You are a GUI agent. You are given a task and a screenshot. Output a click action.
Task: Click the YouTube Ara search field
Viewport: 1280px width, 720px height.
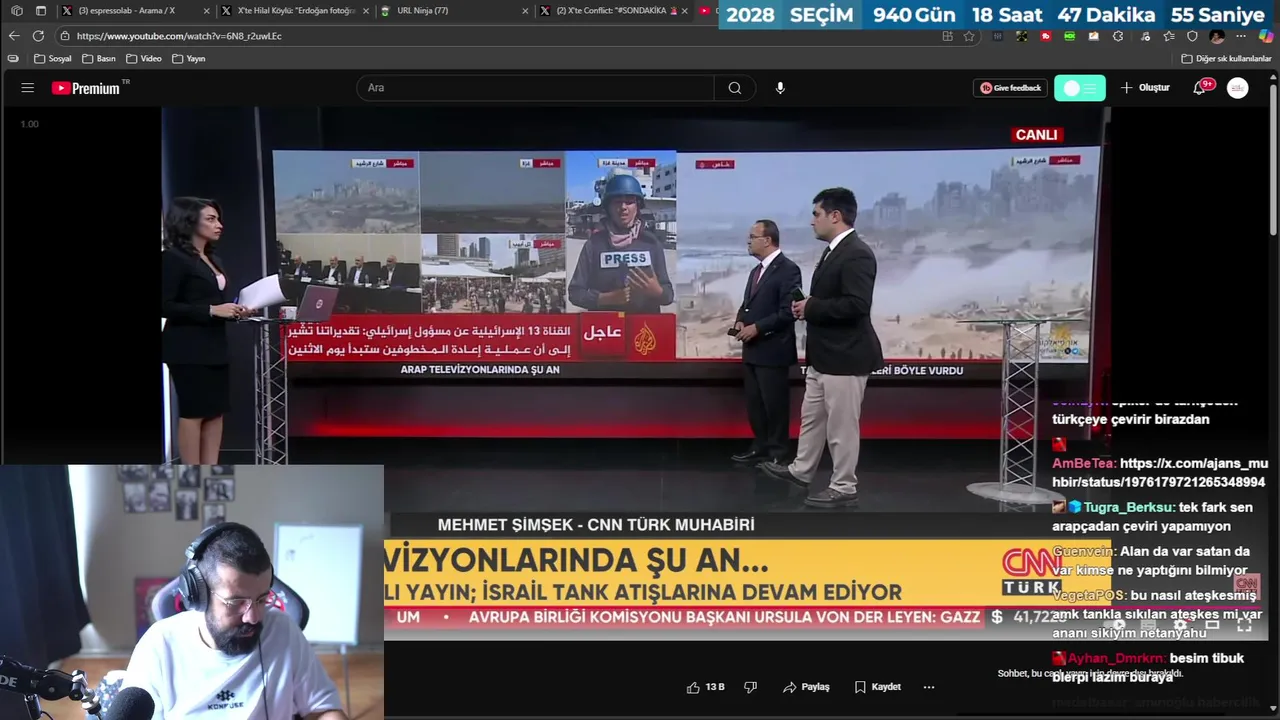pyautogui.click(x=535, y=88)
